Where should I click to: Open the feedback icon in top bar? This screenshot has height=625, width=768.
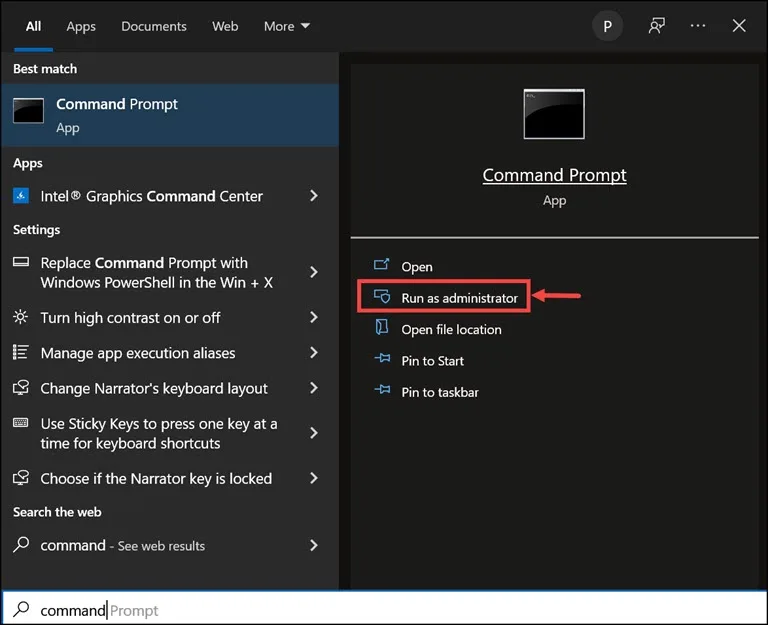(x=656, y=25)
